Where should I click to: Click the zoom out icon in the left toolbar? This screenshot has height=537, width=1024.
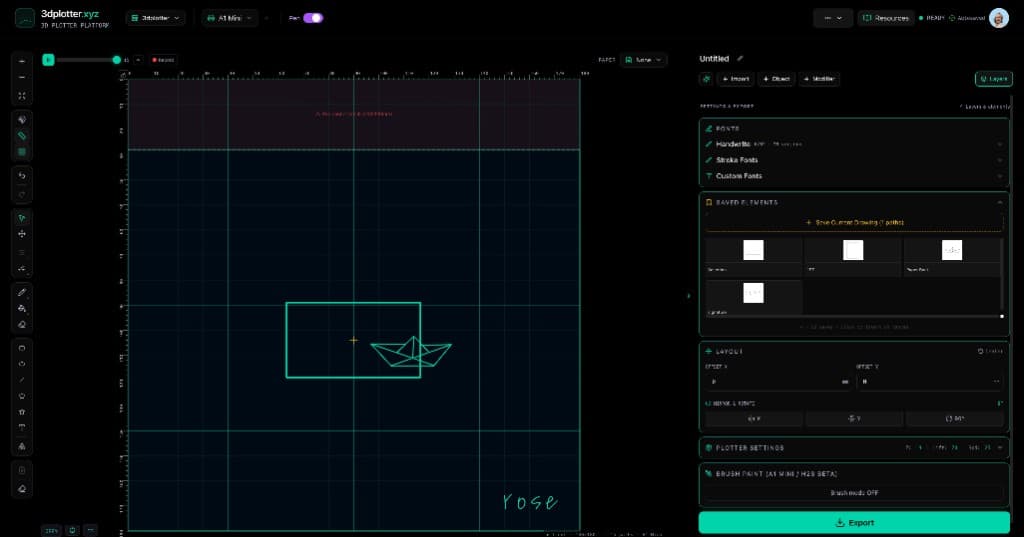(22, 77)
